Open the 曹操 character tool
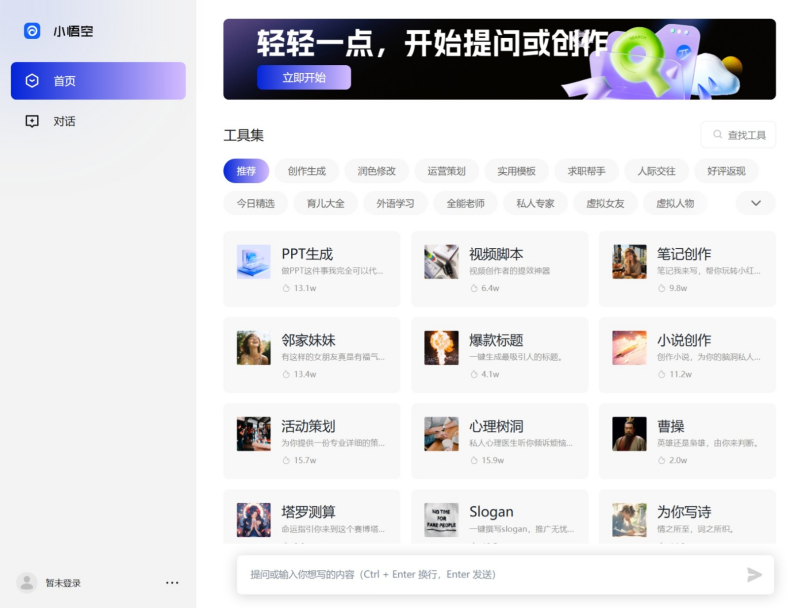The image size is (800, 608). (686, 441)
